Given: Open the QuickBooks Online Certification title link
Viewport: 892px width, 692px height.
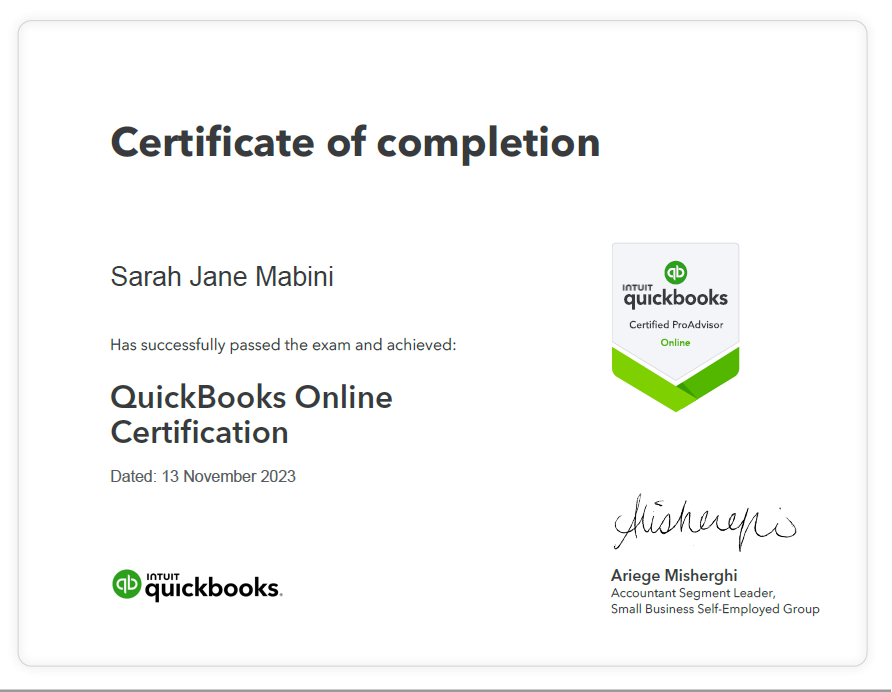Looking at the screenshot, I should (251, 414).
